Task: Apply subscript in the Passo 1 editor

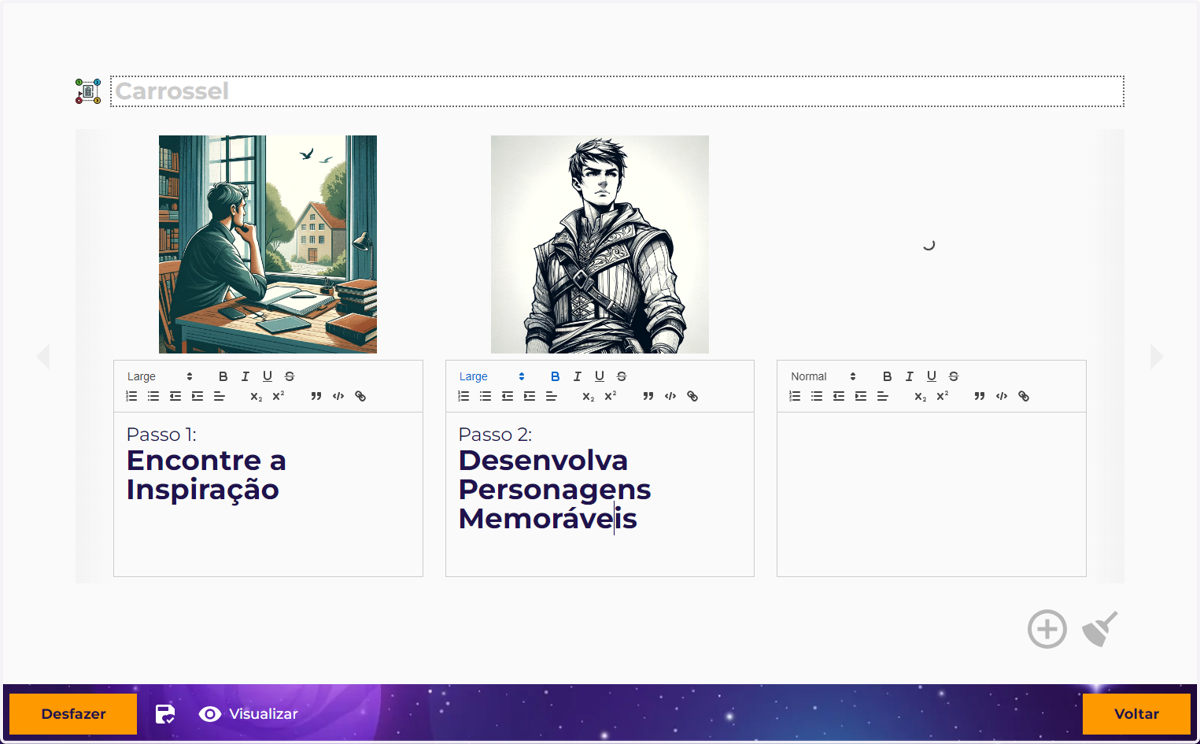Action: (x=256, y=397)
